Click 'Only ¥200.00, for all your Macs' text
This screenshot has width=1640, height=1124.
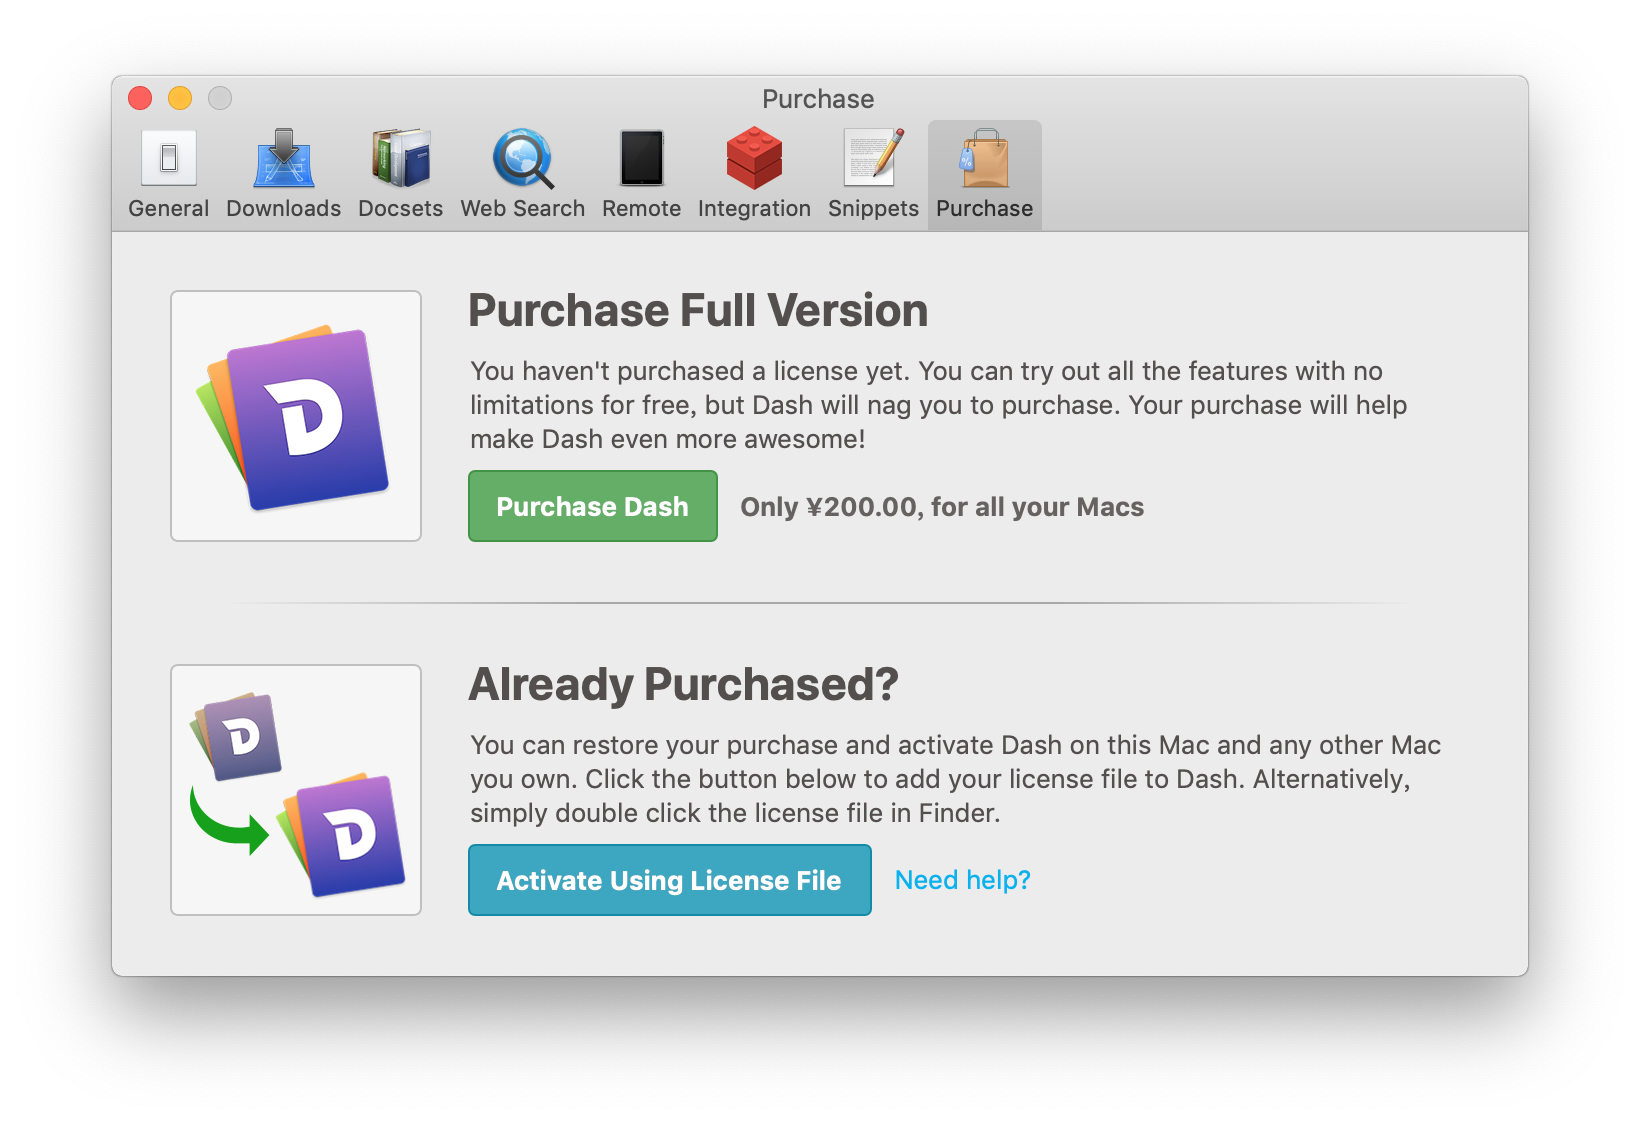(942, 507)
